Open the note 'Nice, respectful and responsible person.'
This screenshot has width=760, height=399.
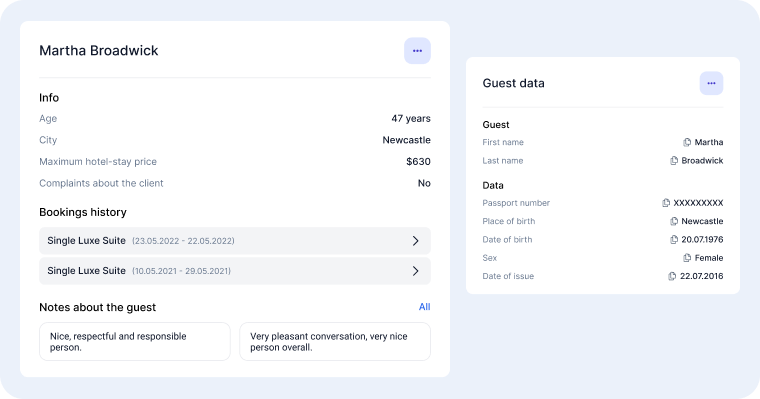tap(135, 342)
